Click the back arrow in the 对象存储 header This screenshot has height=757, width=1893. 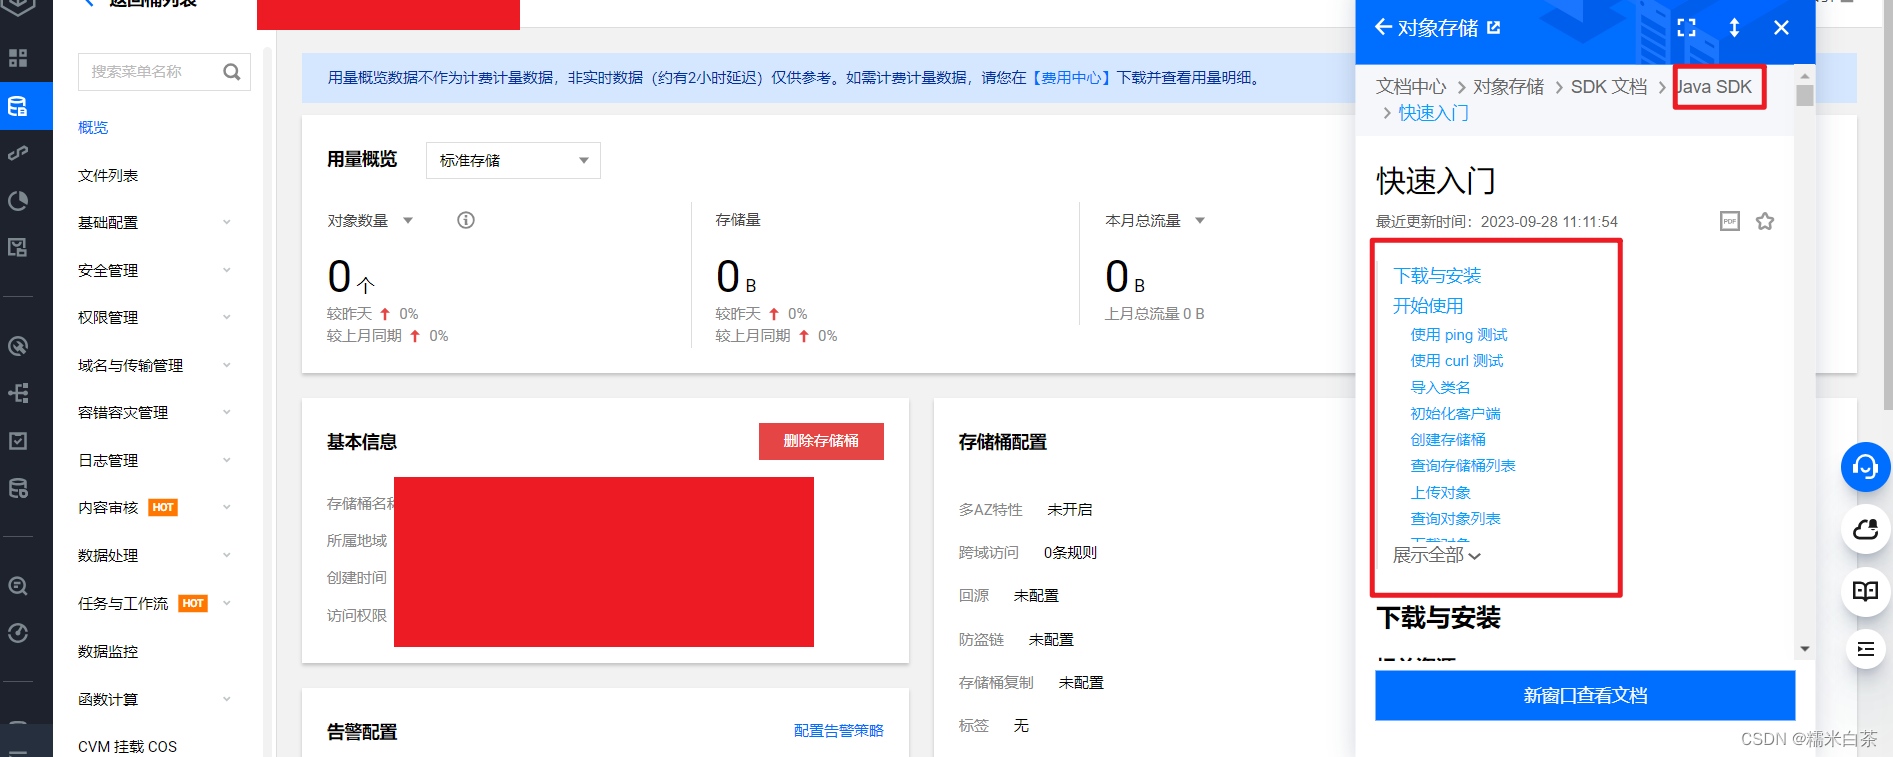pyautogui.click(x=1383, y=28)
